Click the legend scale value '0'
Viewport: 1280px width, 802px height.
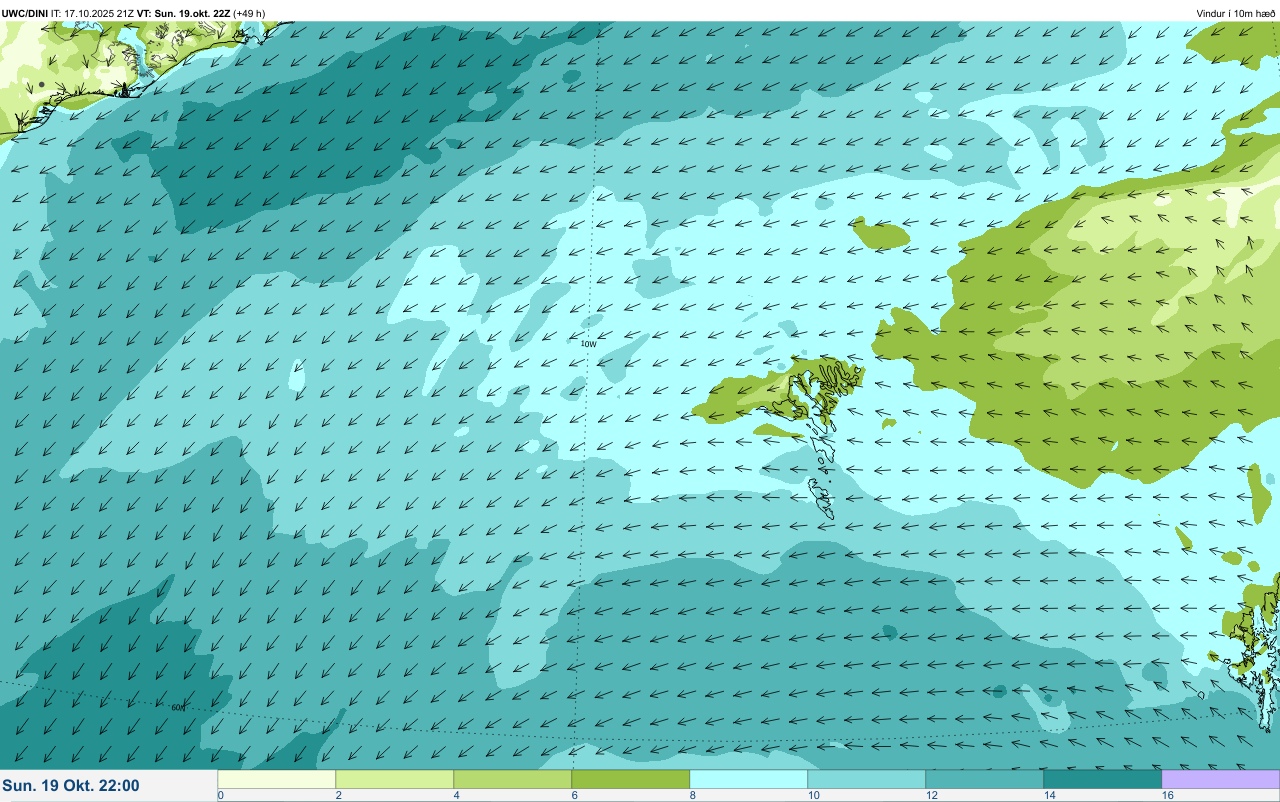(x=220, y=795)
